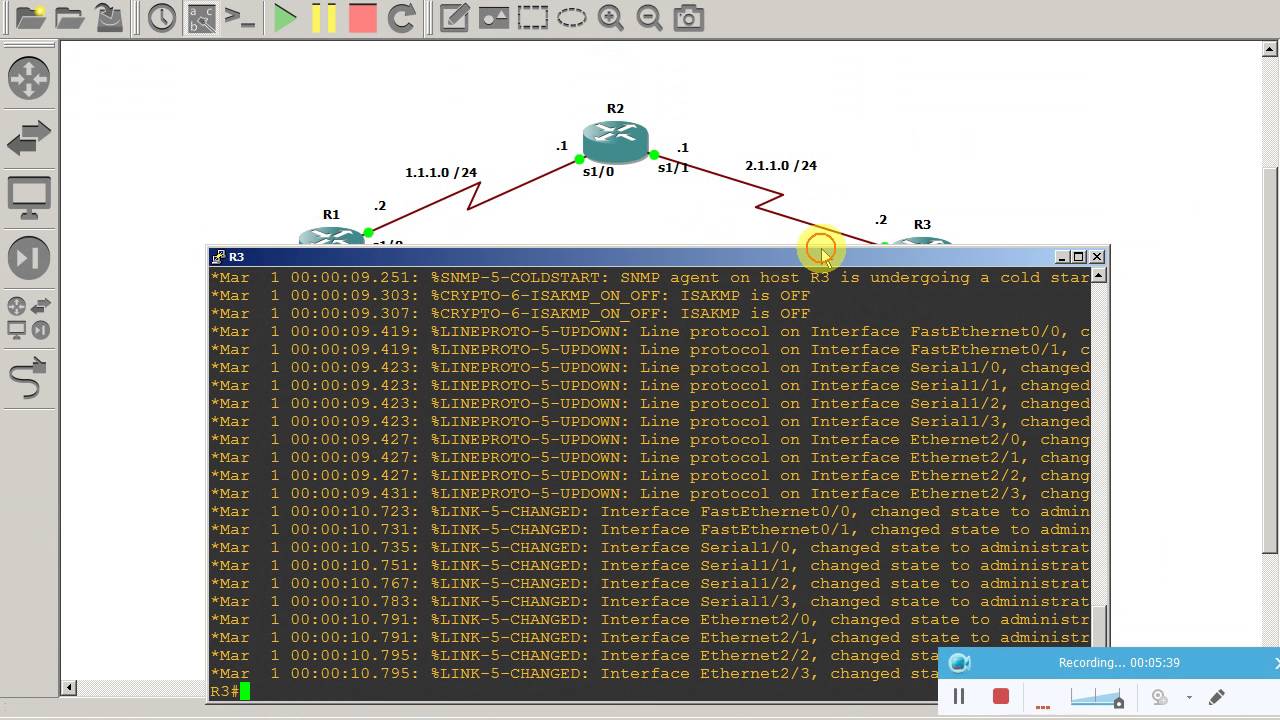Select the Add a note tool
This screenshot has width=1280, height=720.
coord(454,17)
